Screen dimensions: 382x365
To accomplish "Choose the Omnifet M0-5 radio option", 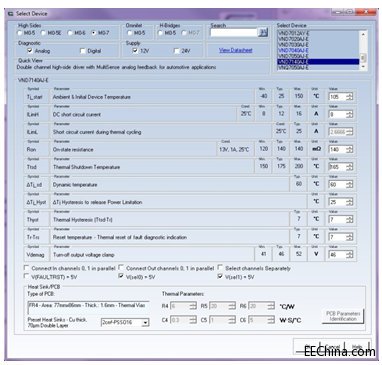I will pyautogui.click(x=129, y=33).
